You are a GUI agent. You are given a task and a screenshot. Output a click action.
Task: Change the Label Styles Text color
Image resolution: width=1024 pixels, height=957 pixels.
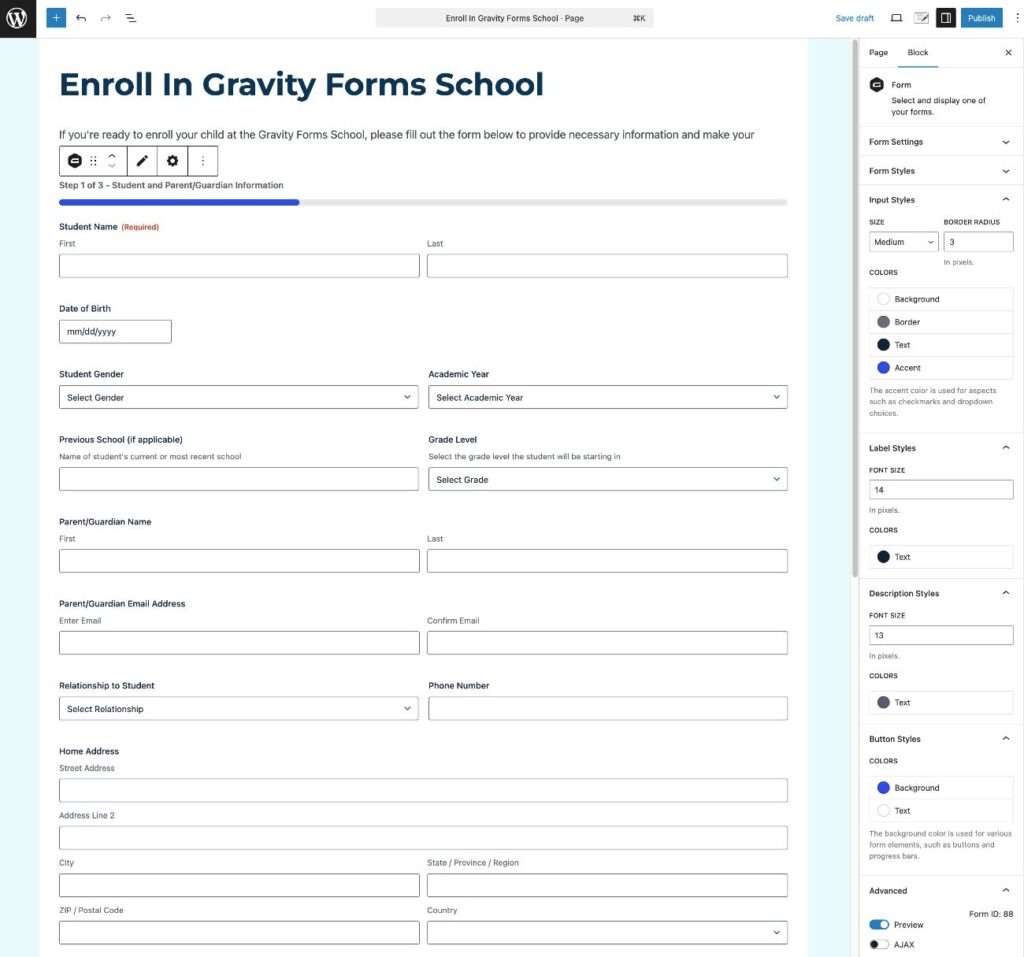click(x=941, y=557)
